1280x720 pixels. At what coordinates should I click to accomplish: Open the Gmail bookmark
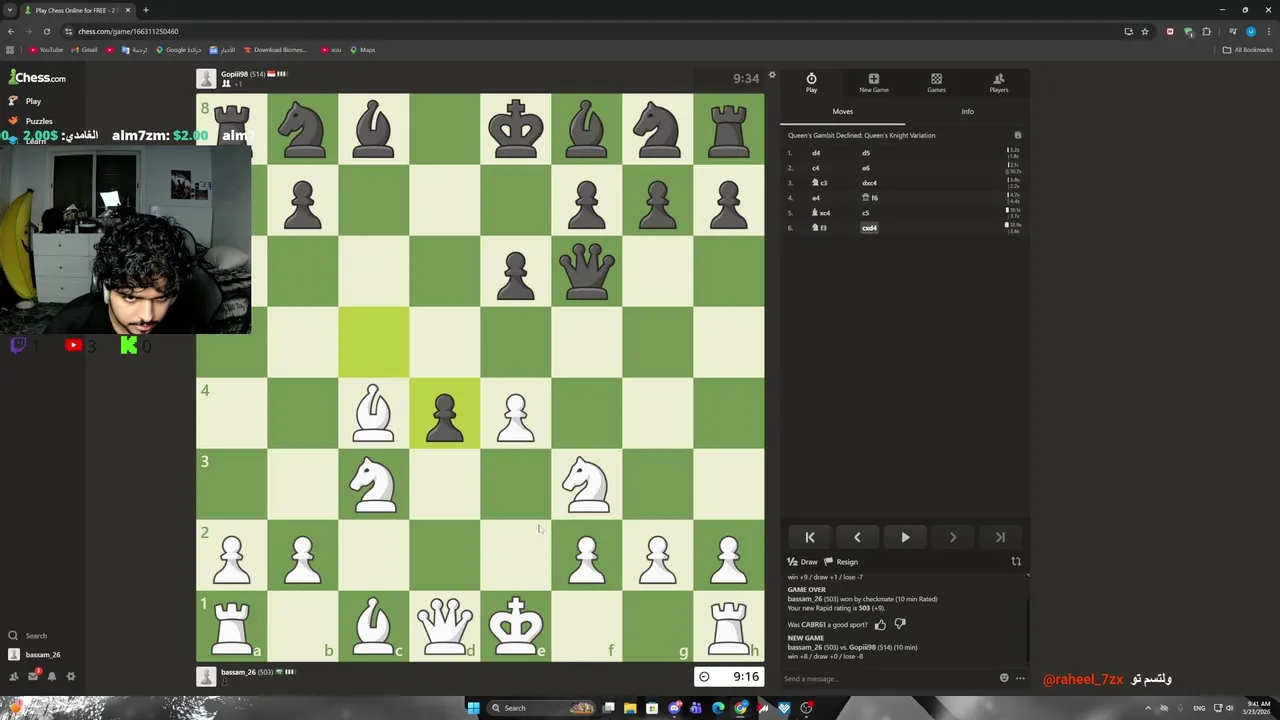pyautogui.click(x=85, y=50)
